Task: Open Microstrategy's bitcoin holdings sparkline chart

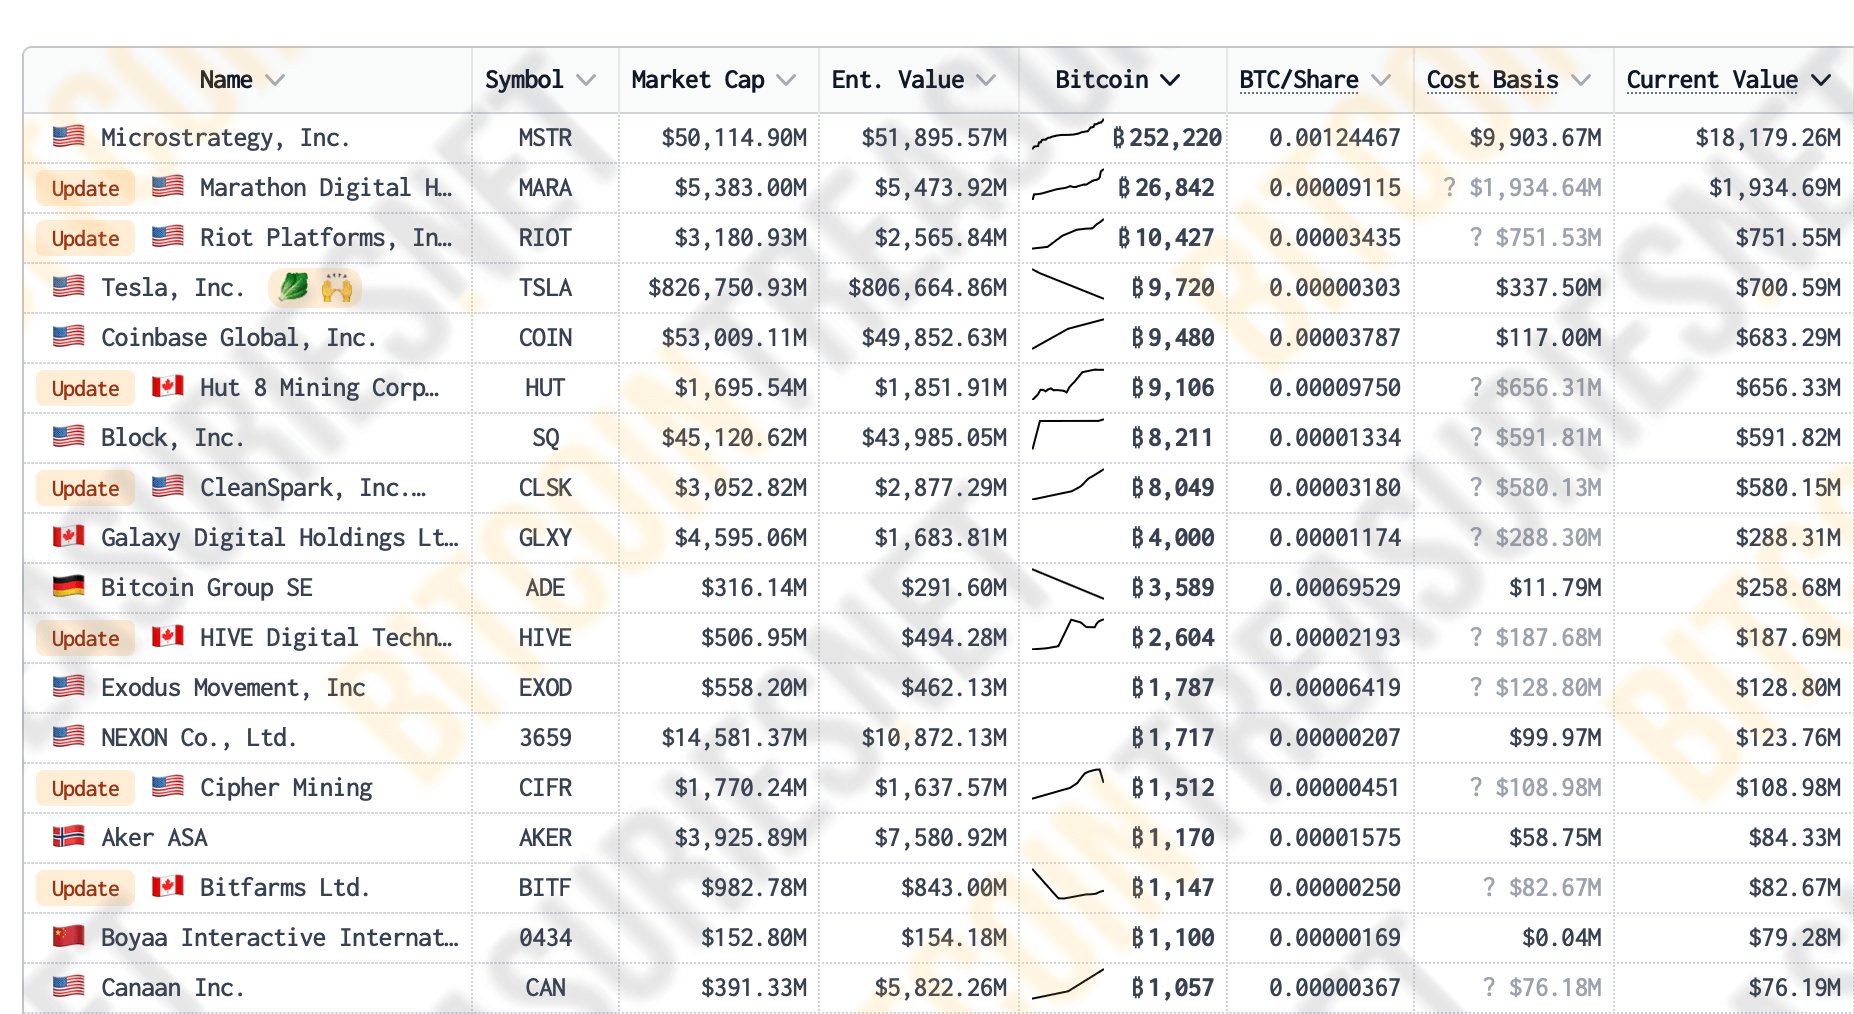Action: (1068, 134)
